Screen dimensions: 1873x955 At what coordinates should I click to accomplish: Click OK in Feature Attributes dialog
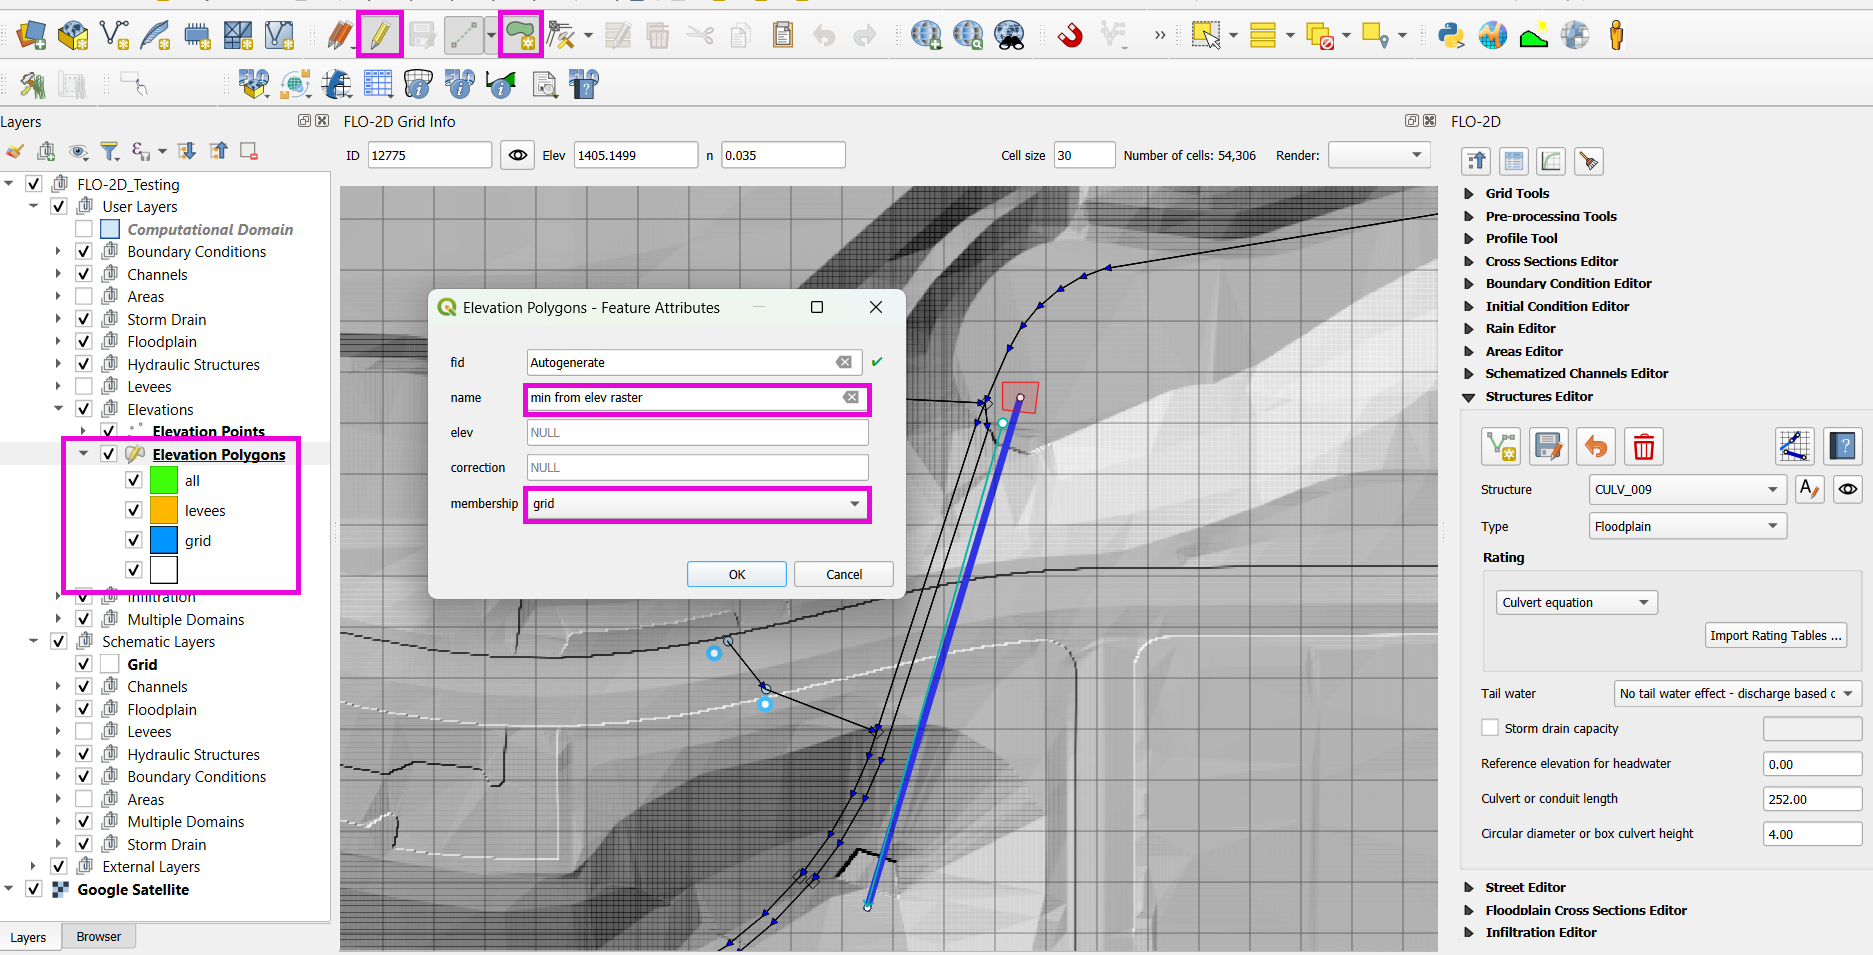[736, 574]
